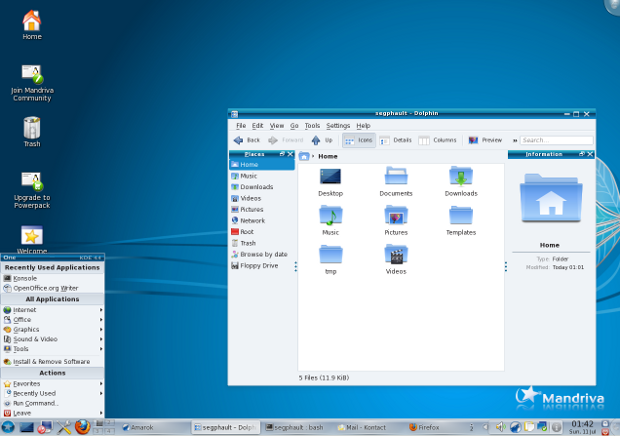Expand the Graphics submenu
The image size is (620, 436).
[53, 329]
